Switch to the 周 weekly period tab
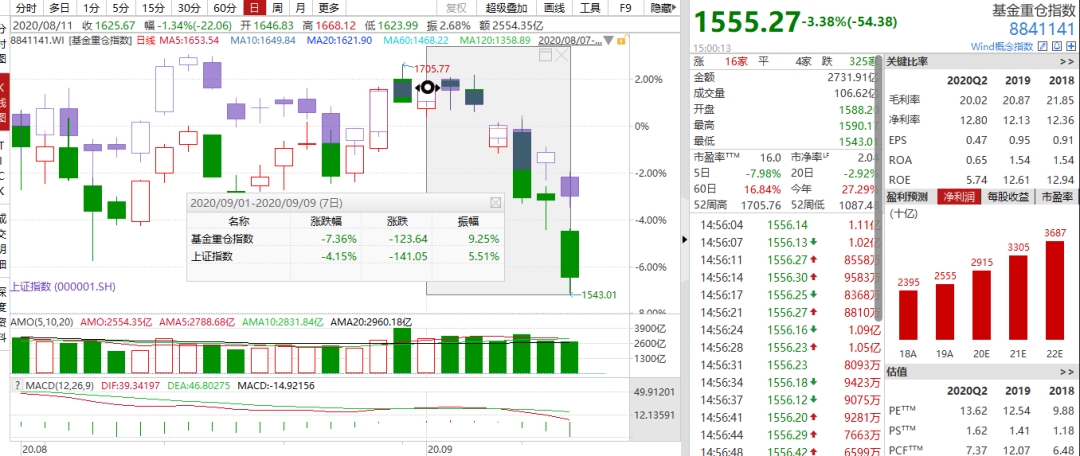The image size is (1080, 456). tap(279, 8)
